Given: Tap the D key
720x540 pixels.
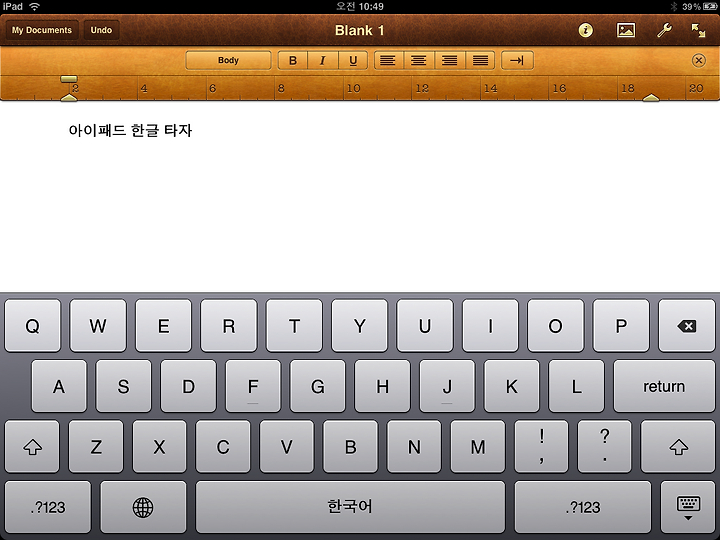Looking at the screenshot, I should point(188,386).
